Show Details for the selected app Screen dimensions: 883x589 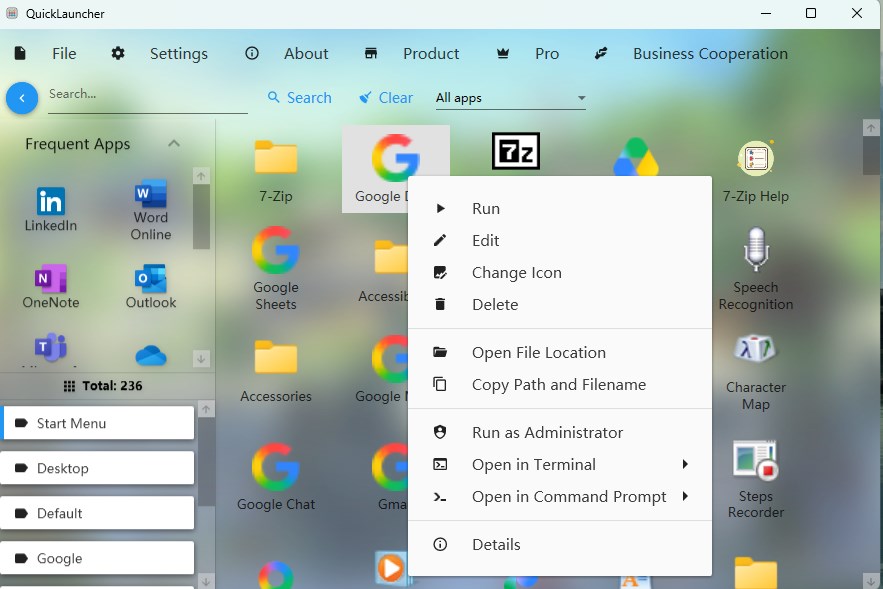[560, 545]
